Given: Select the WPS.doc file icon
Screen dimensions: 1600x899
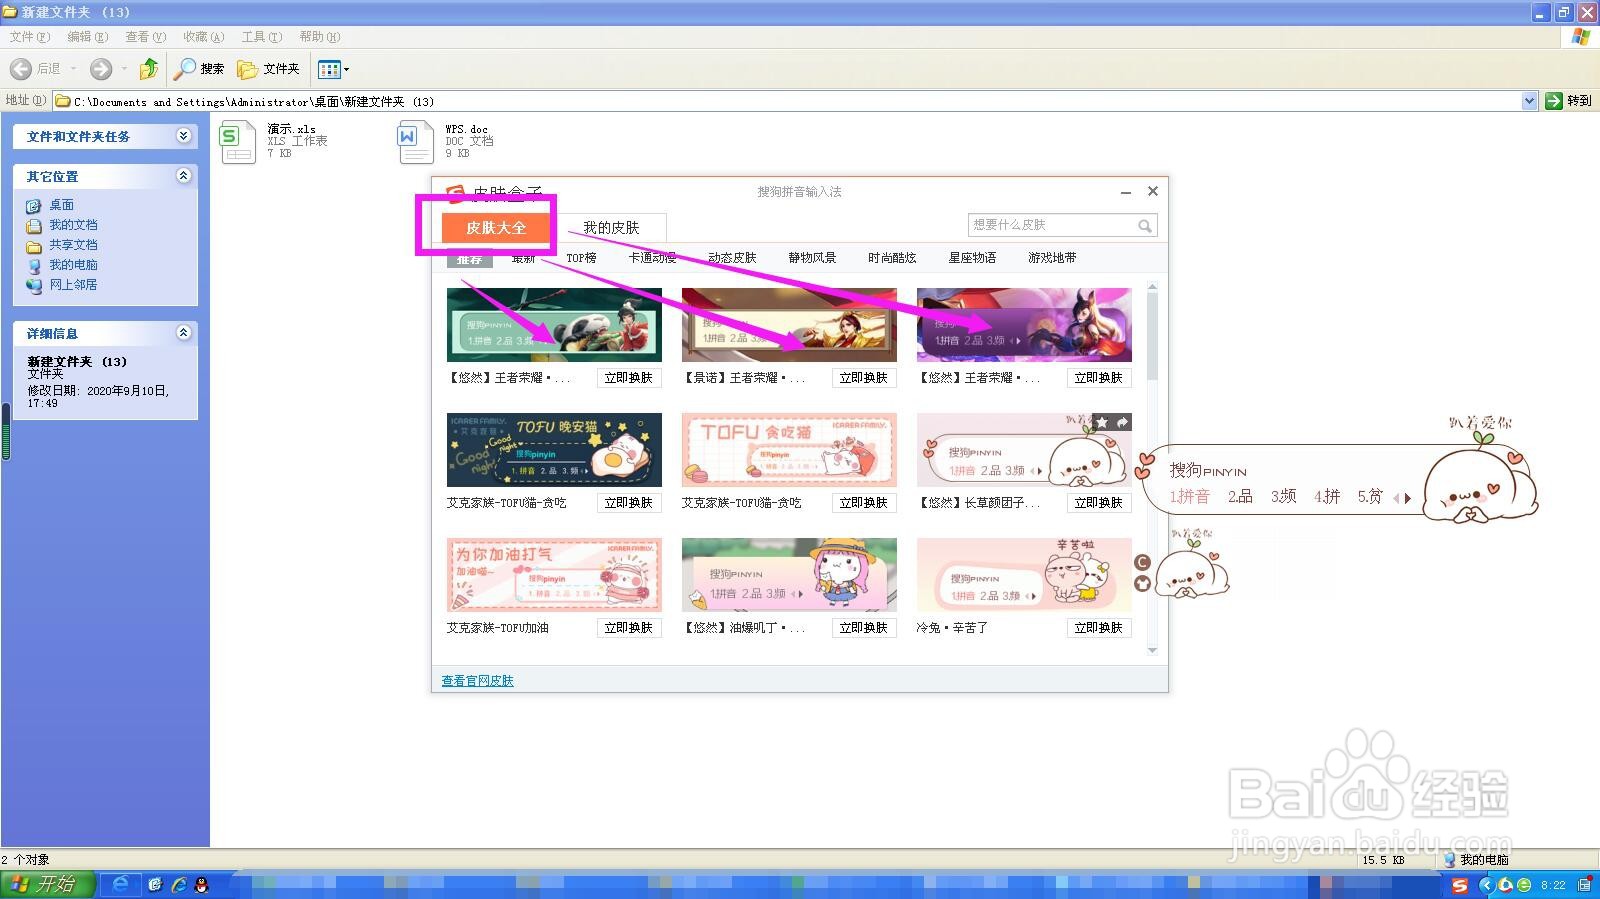Looking at the screenshot, I should click(x=415, y=142).
